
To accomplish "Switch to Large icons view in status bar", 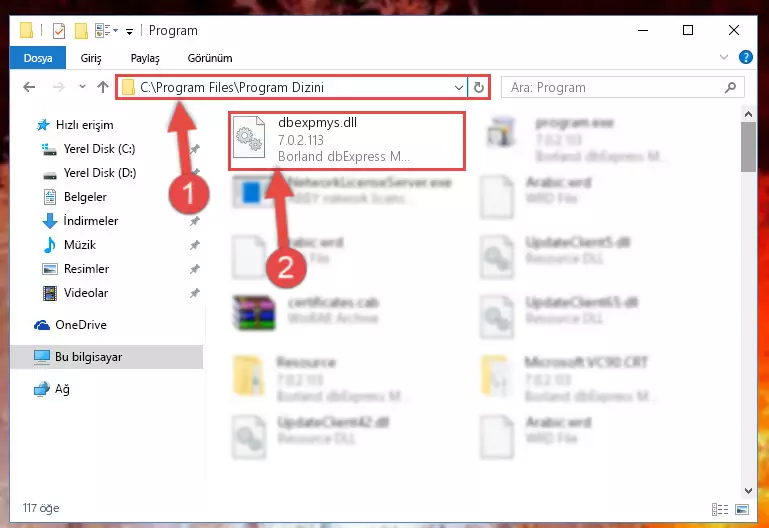I will (x=742, y=509).
